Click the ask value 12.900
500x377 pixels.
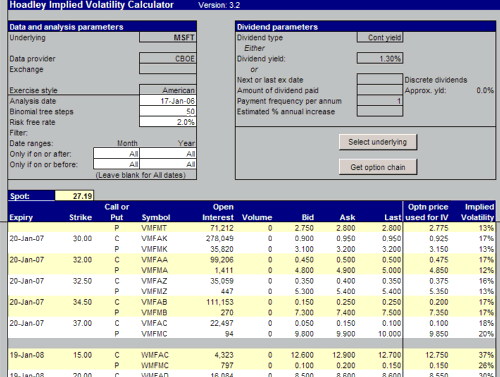[344, 355]
